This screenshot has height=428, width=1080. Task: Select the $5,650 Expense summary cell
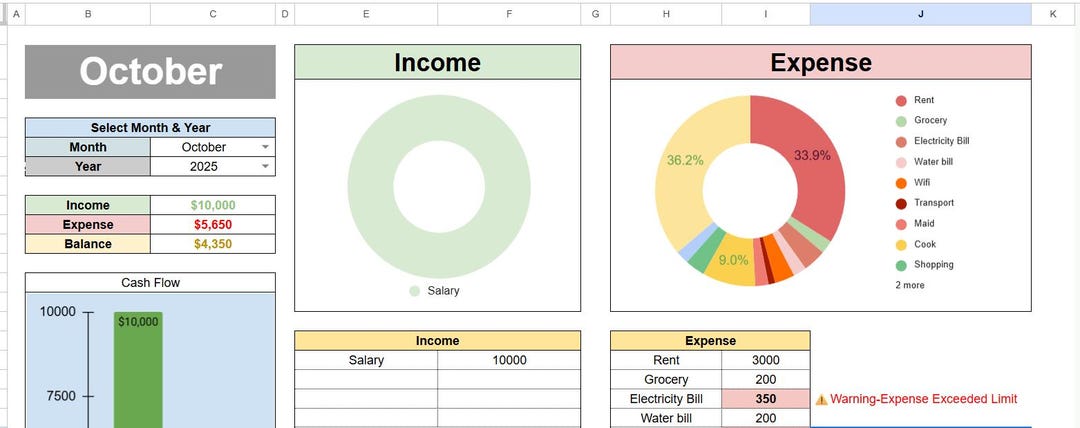213,225
